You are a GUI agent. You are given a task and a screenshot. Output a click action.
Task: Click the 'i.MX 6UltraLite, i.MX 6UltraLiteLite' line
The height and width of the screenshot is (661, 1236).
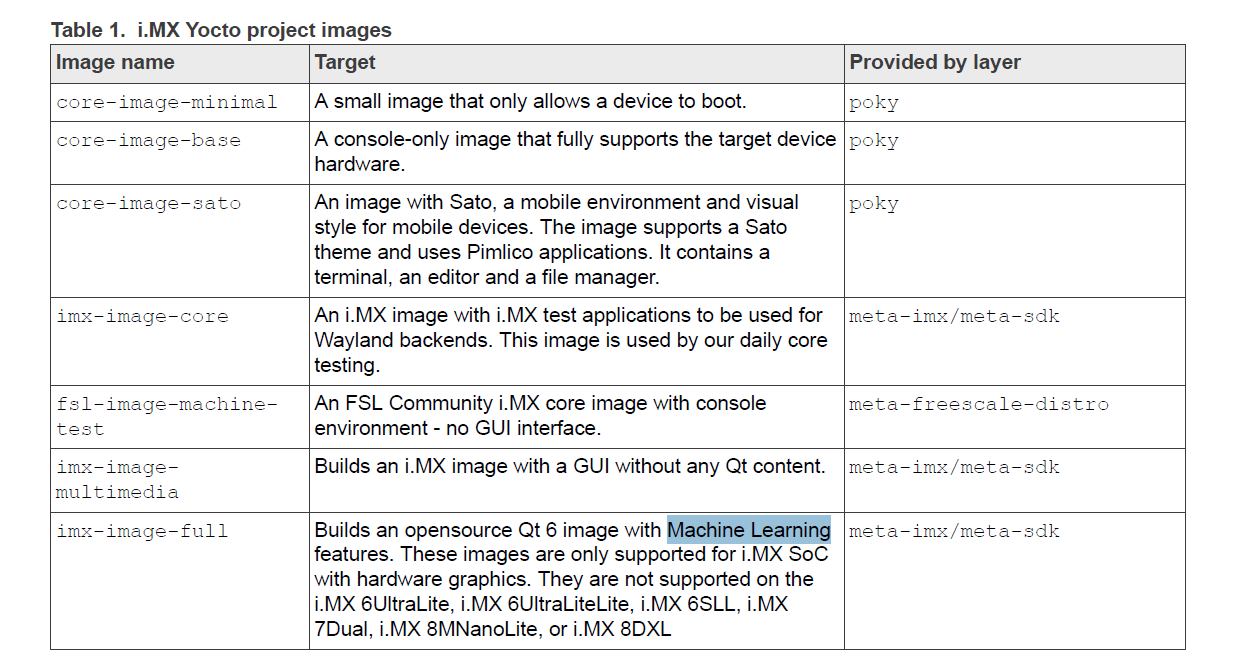pyautogui.click(x=551, y=604)
